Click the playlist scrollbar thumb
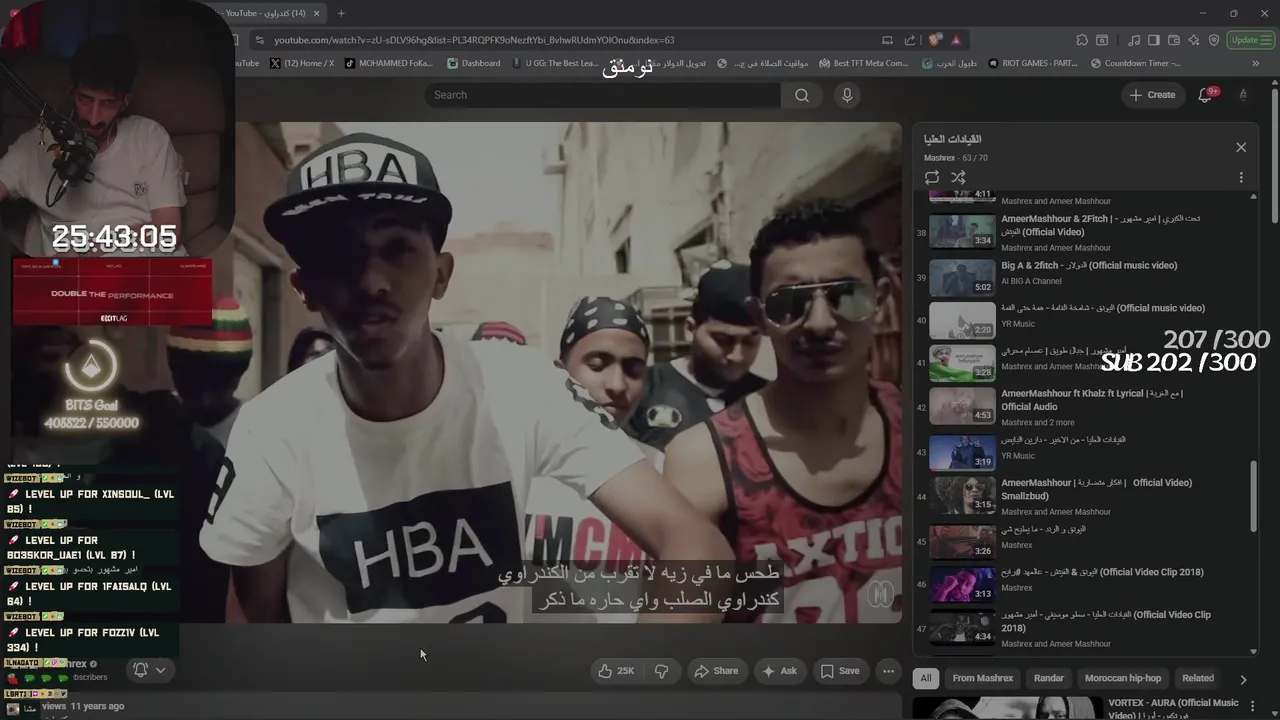Screen dimensions: 1280x720 point(1254,497)
